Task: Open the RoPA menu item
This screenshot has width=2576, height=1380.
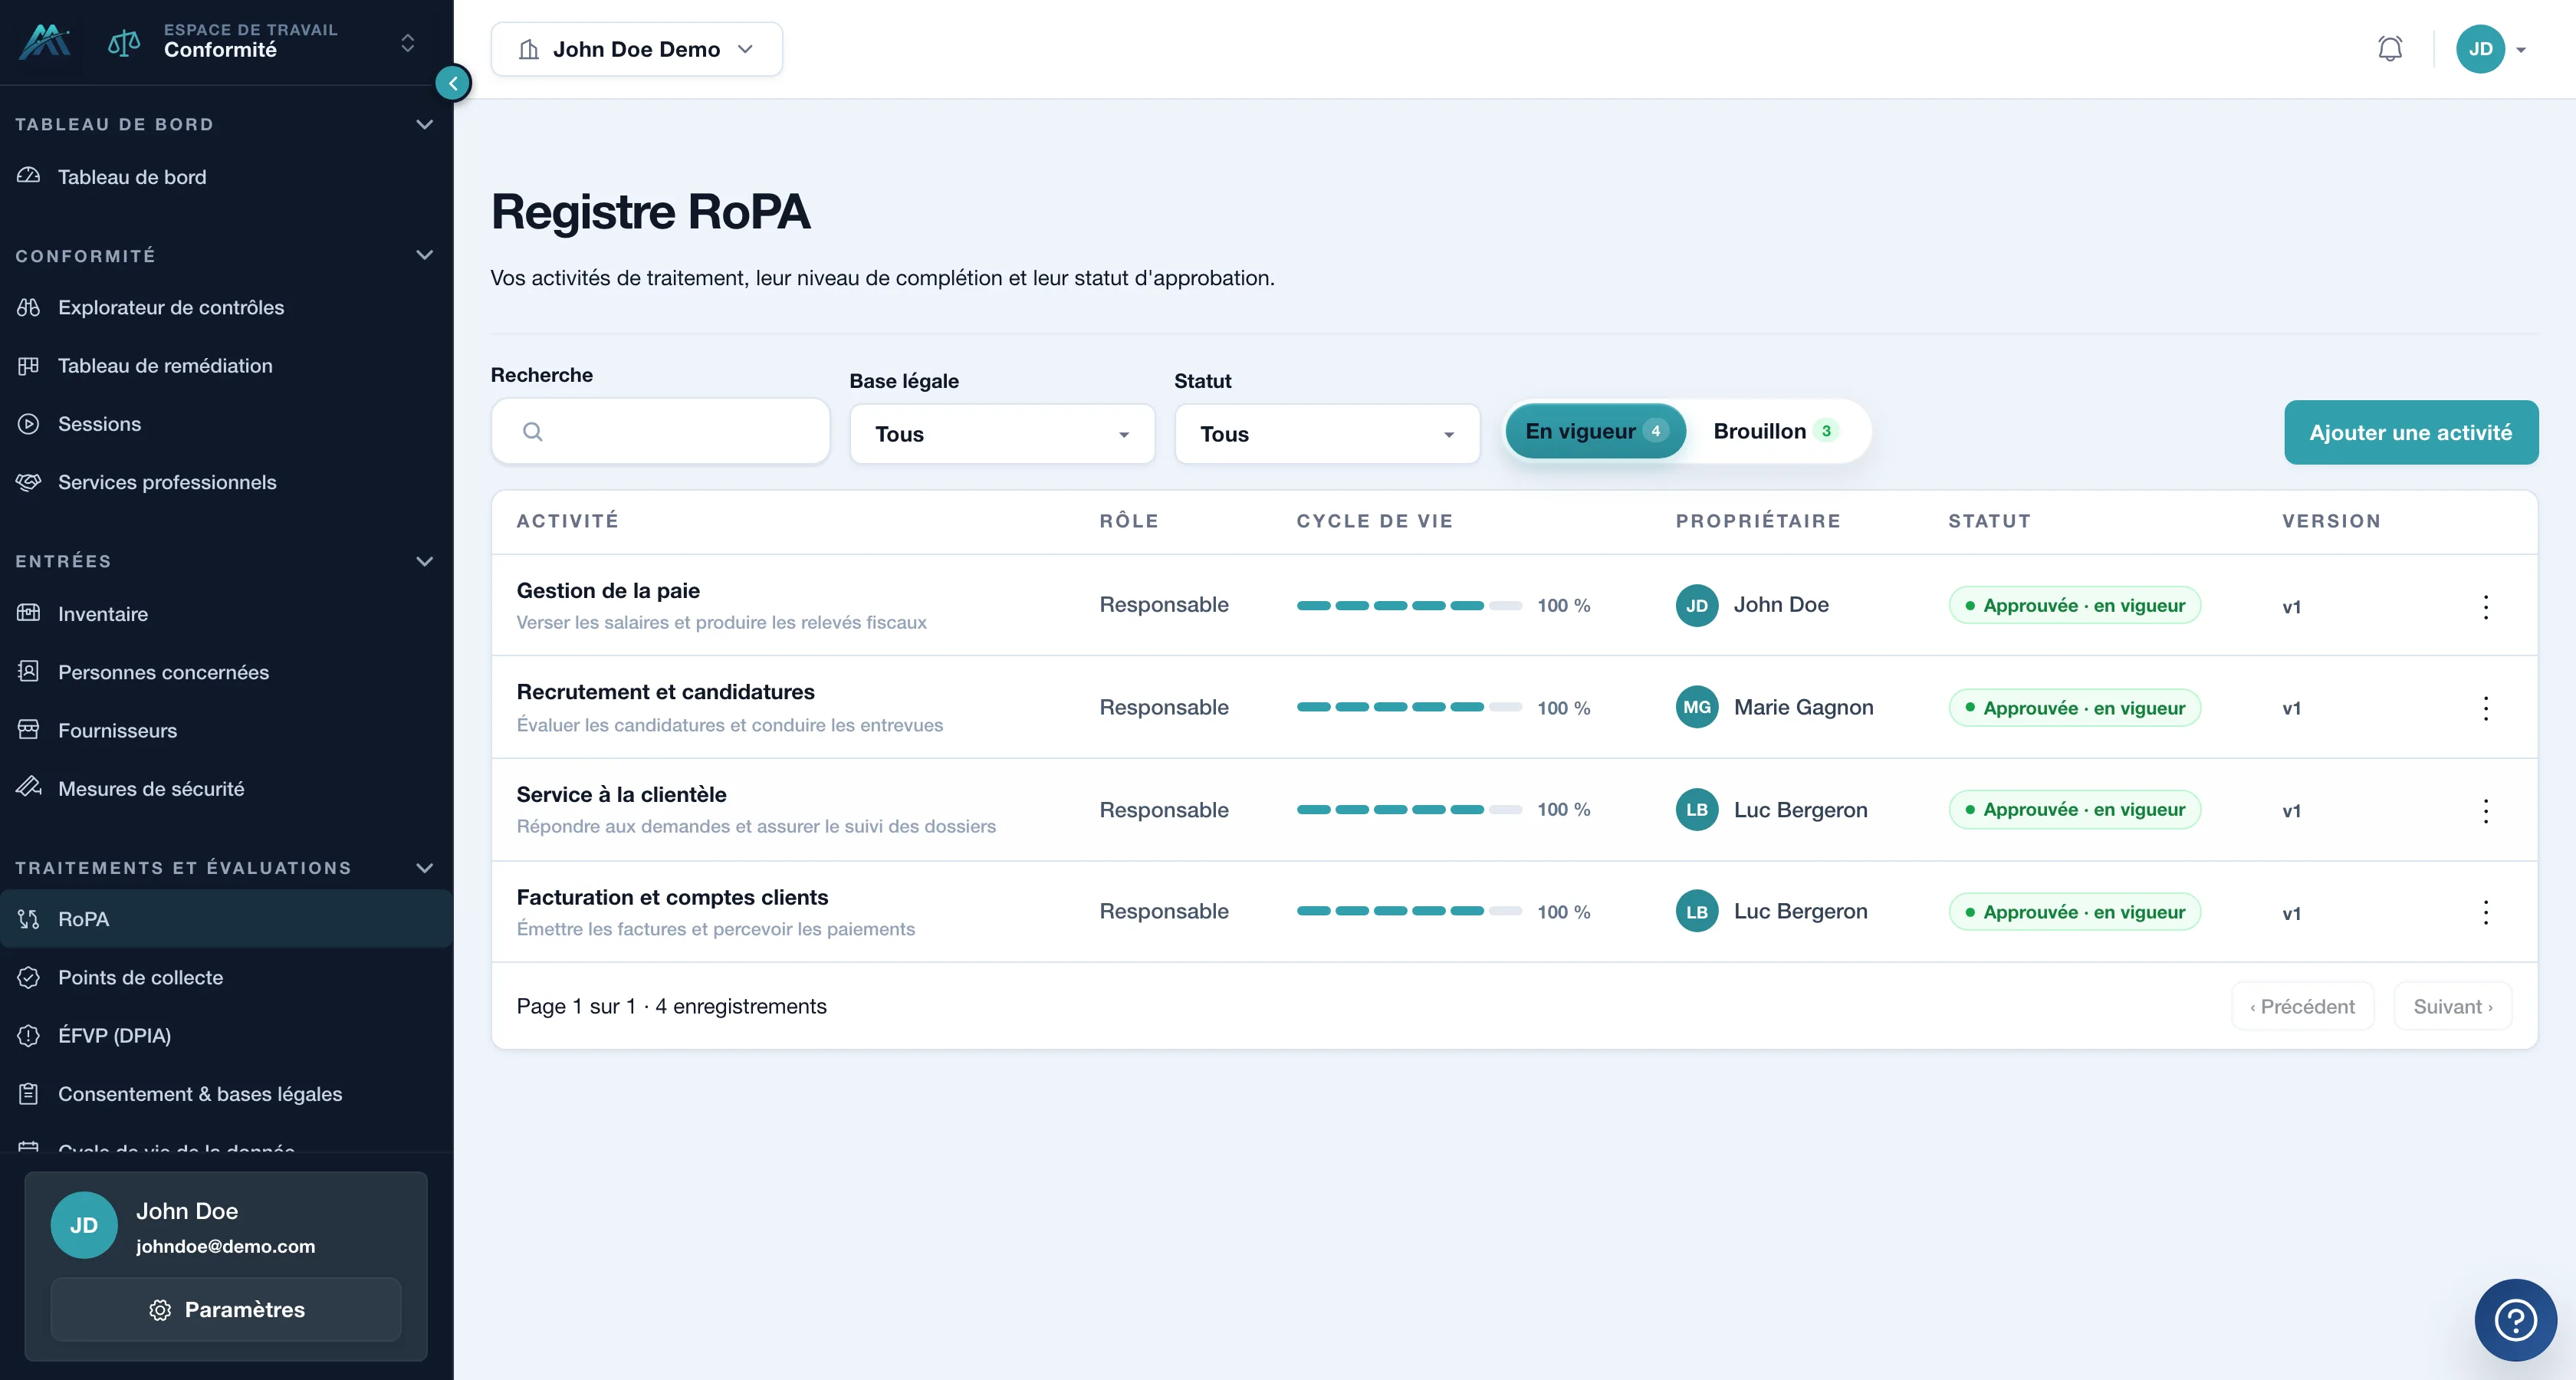Action: [226, 919]
